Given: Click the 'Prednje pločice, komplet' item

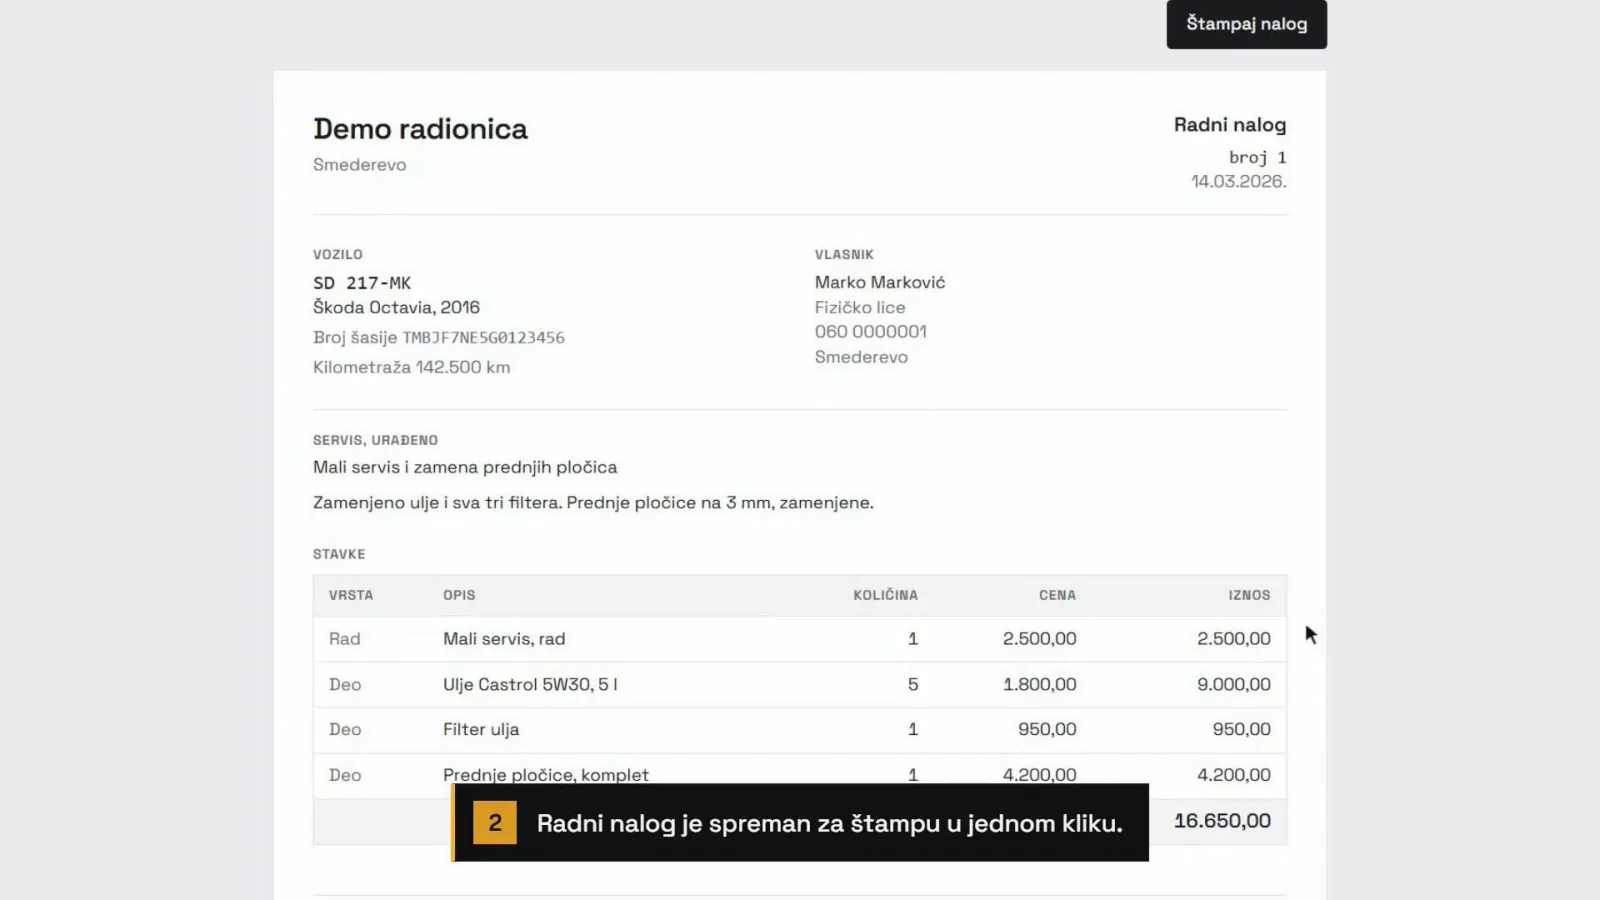Looking at the screenshot, I should click(546, 775).
